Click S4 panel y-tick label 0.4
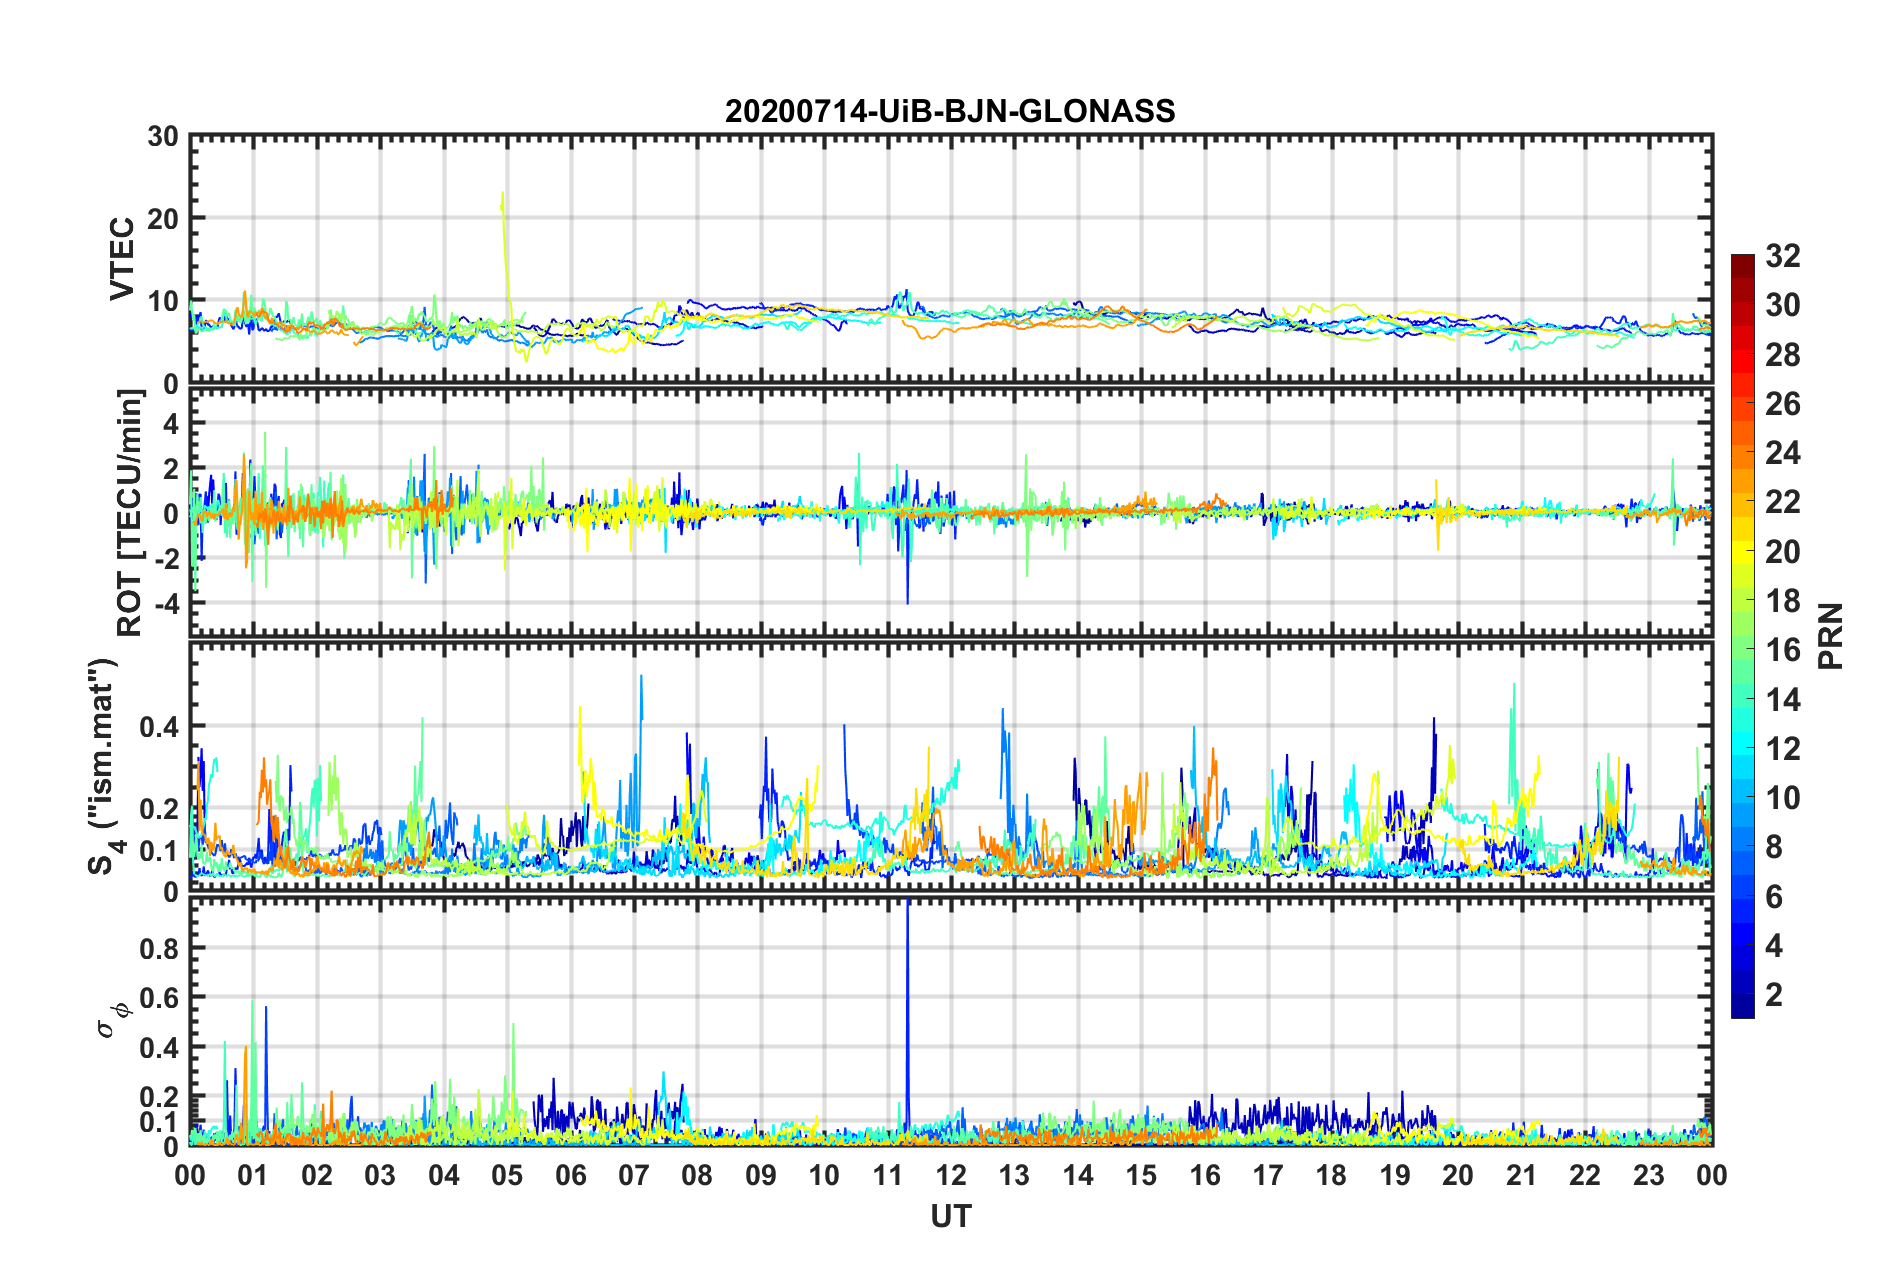 pos(160,726)
